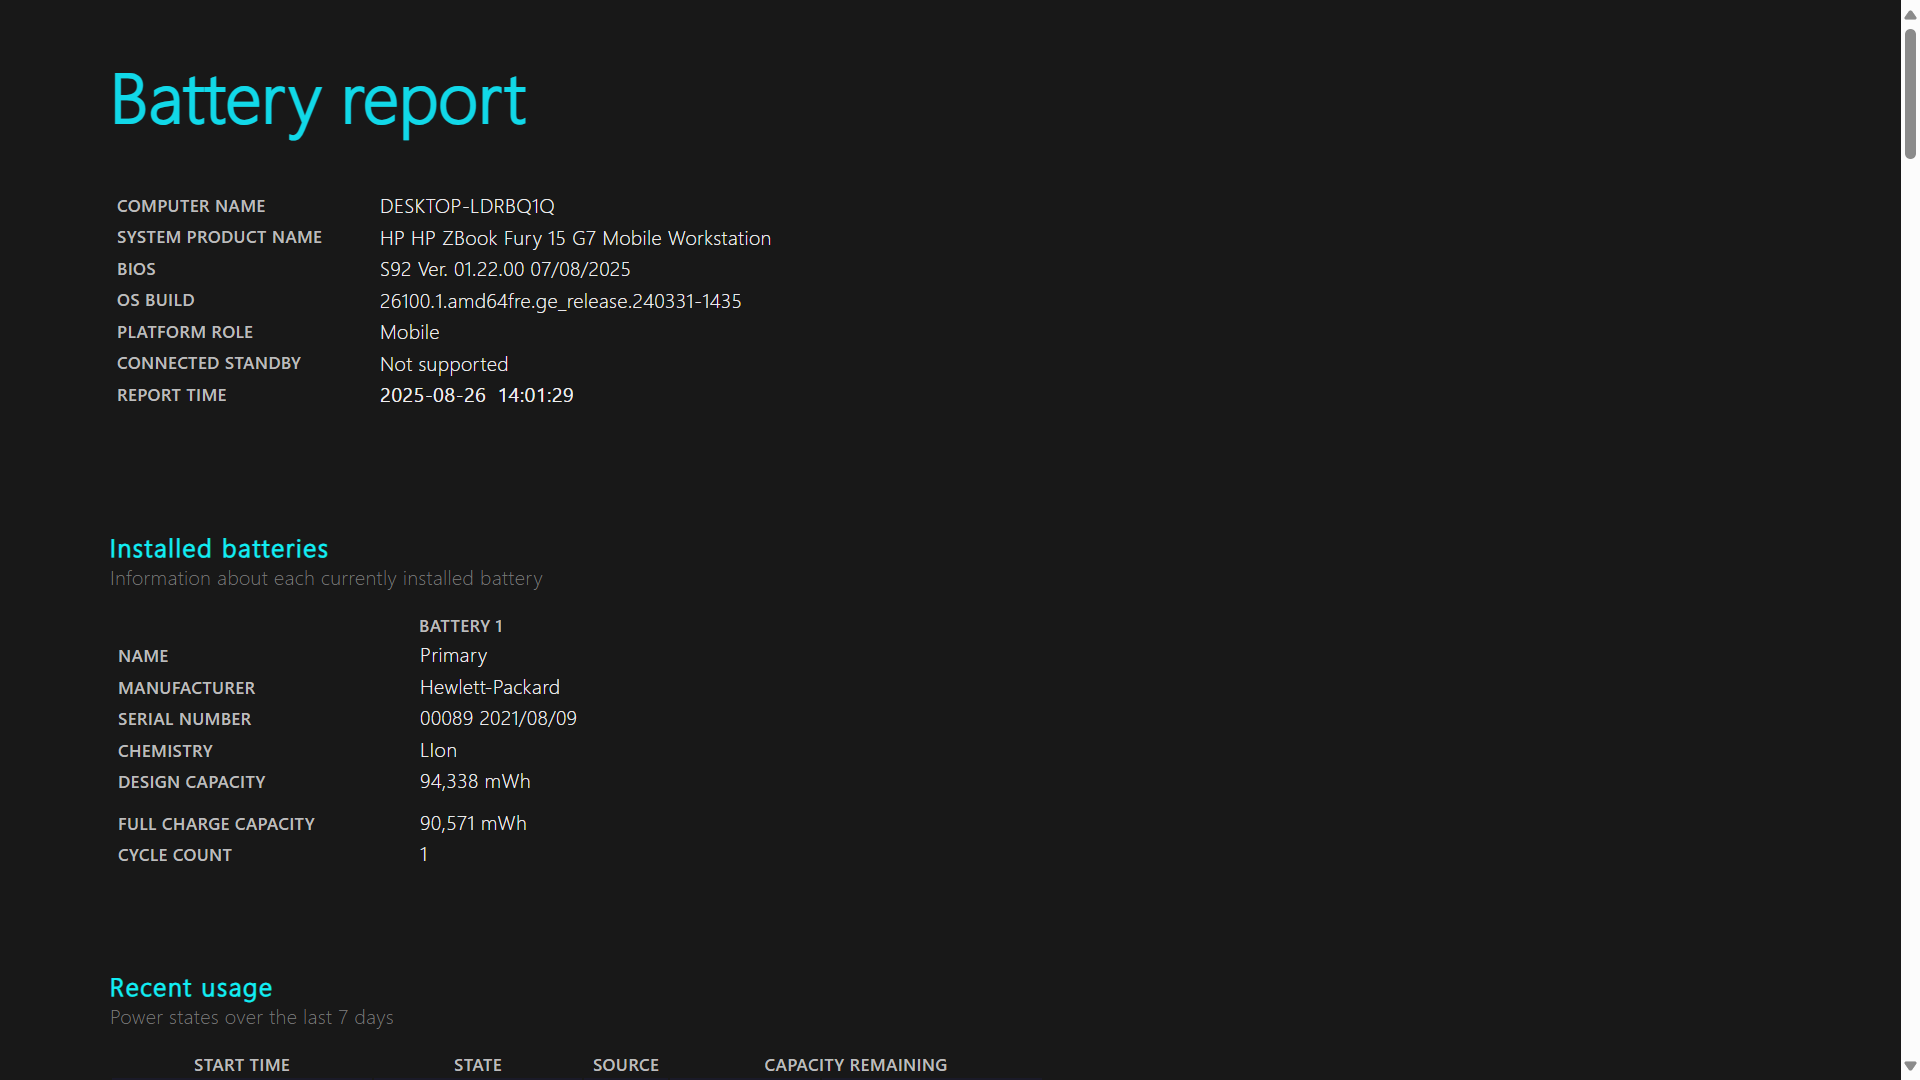
Task: Click the START TIME column header
Action: (242, 1065)
